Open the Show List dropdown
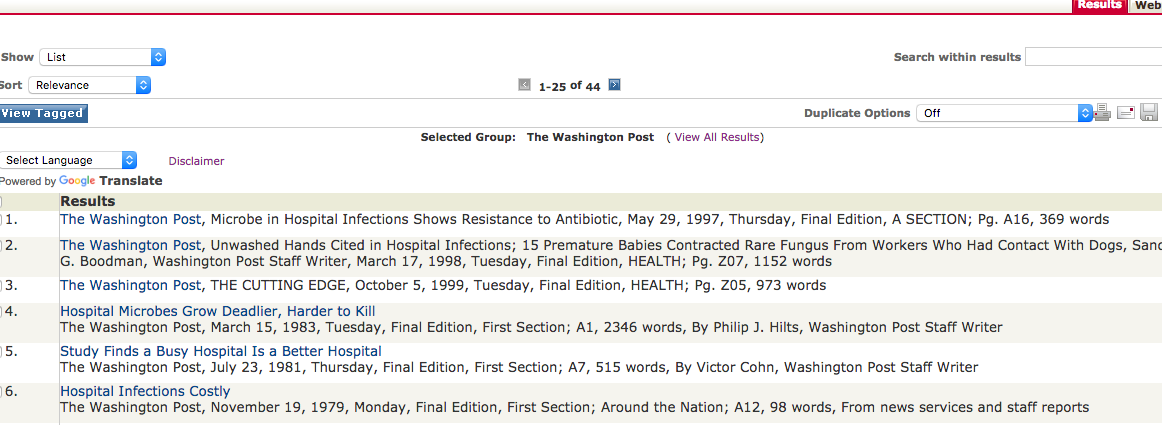The image size is (1162, 425). pos(102,57)
